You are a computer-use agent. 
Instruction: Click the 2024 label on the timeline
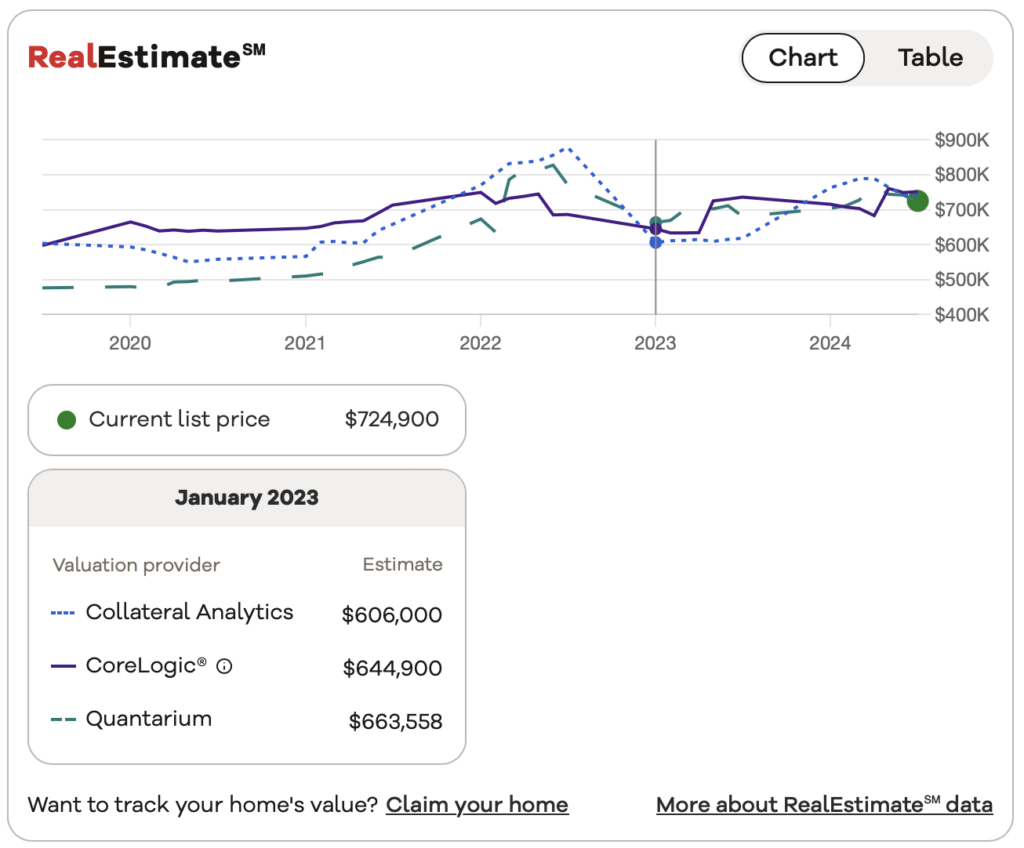click(830, 343)
